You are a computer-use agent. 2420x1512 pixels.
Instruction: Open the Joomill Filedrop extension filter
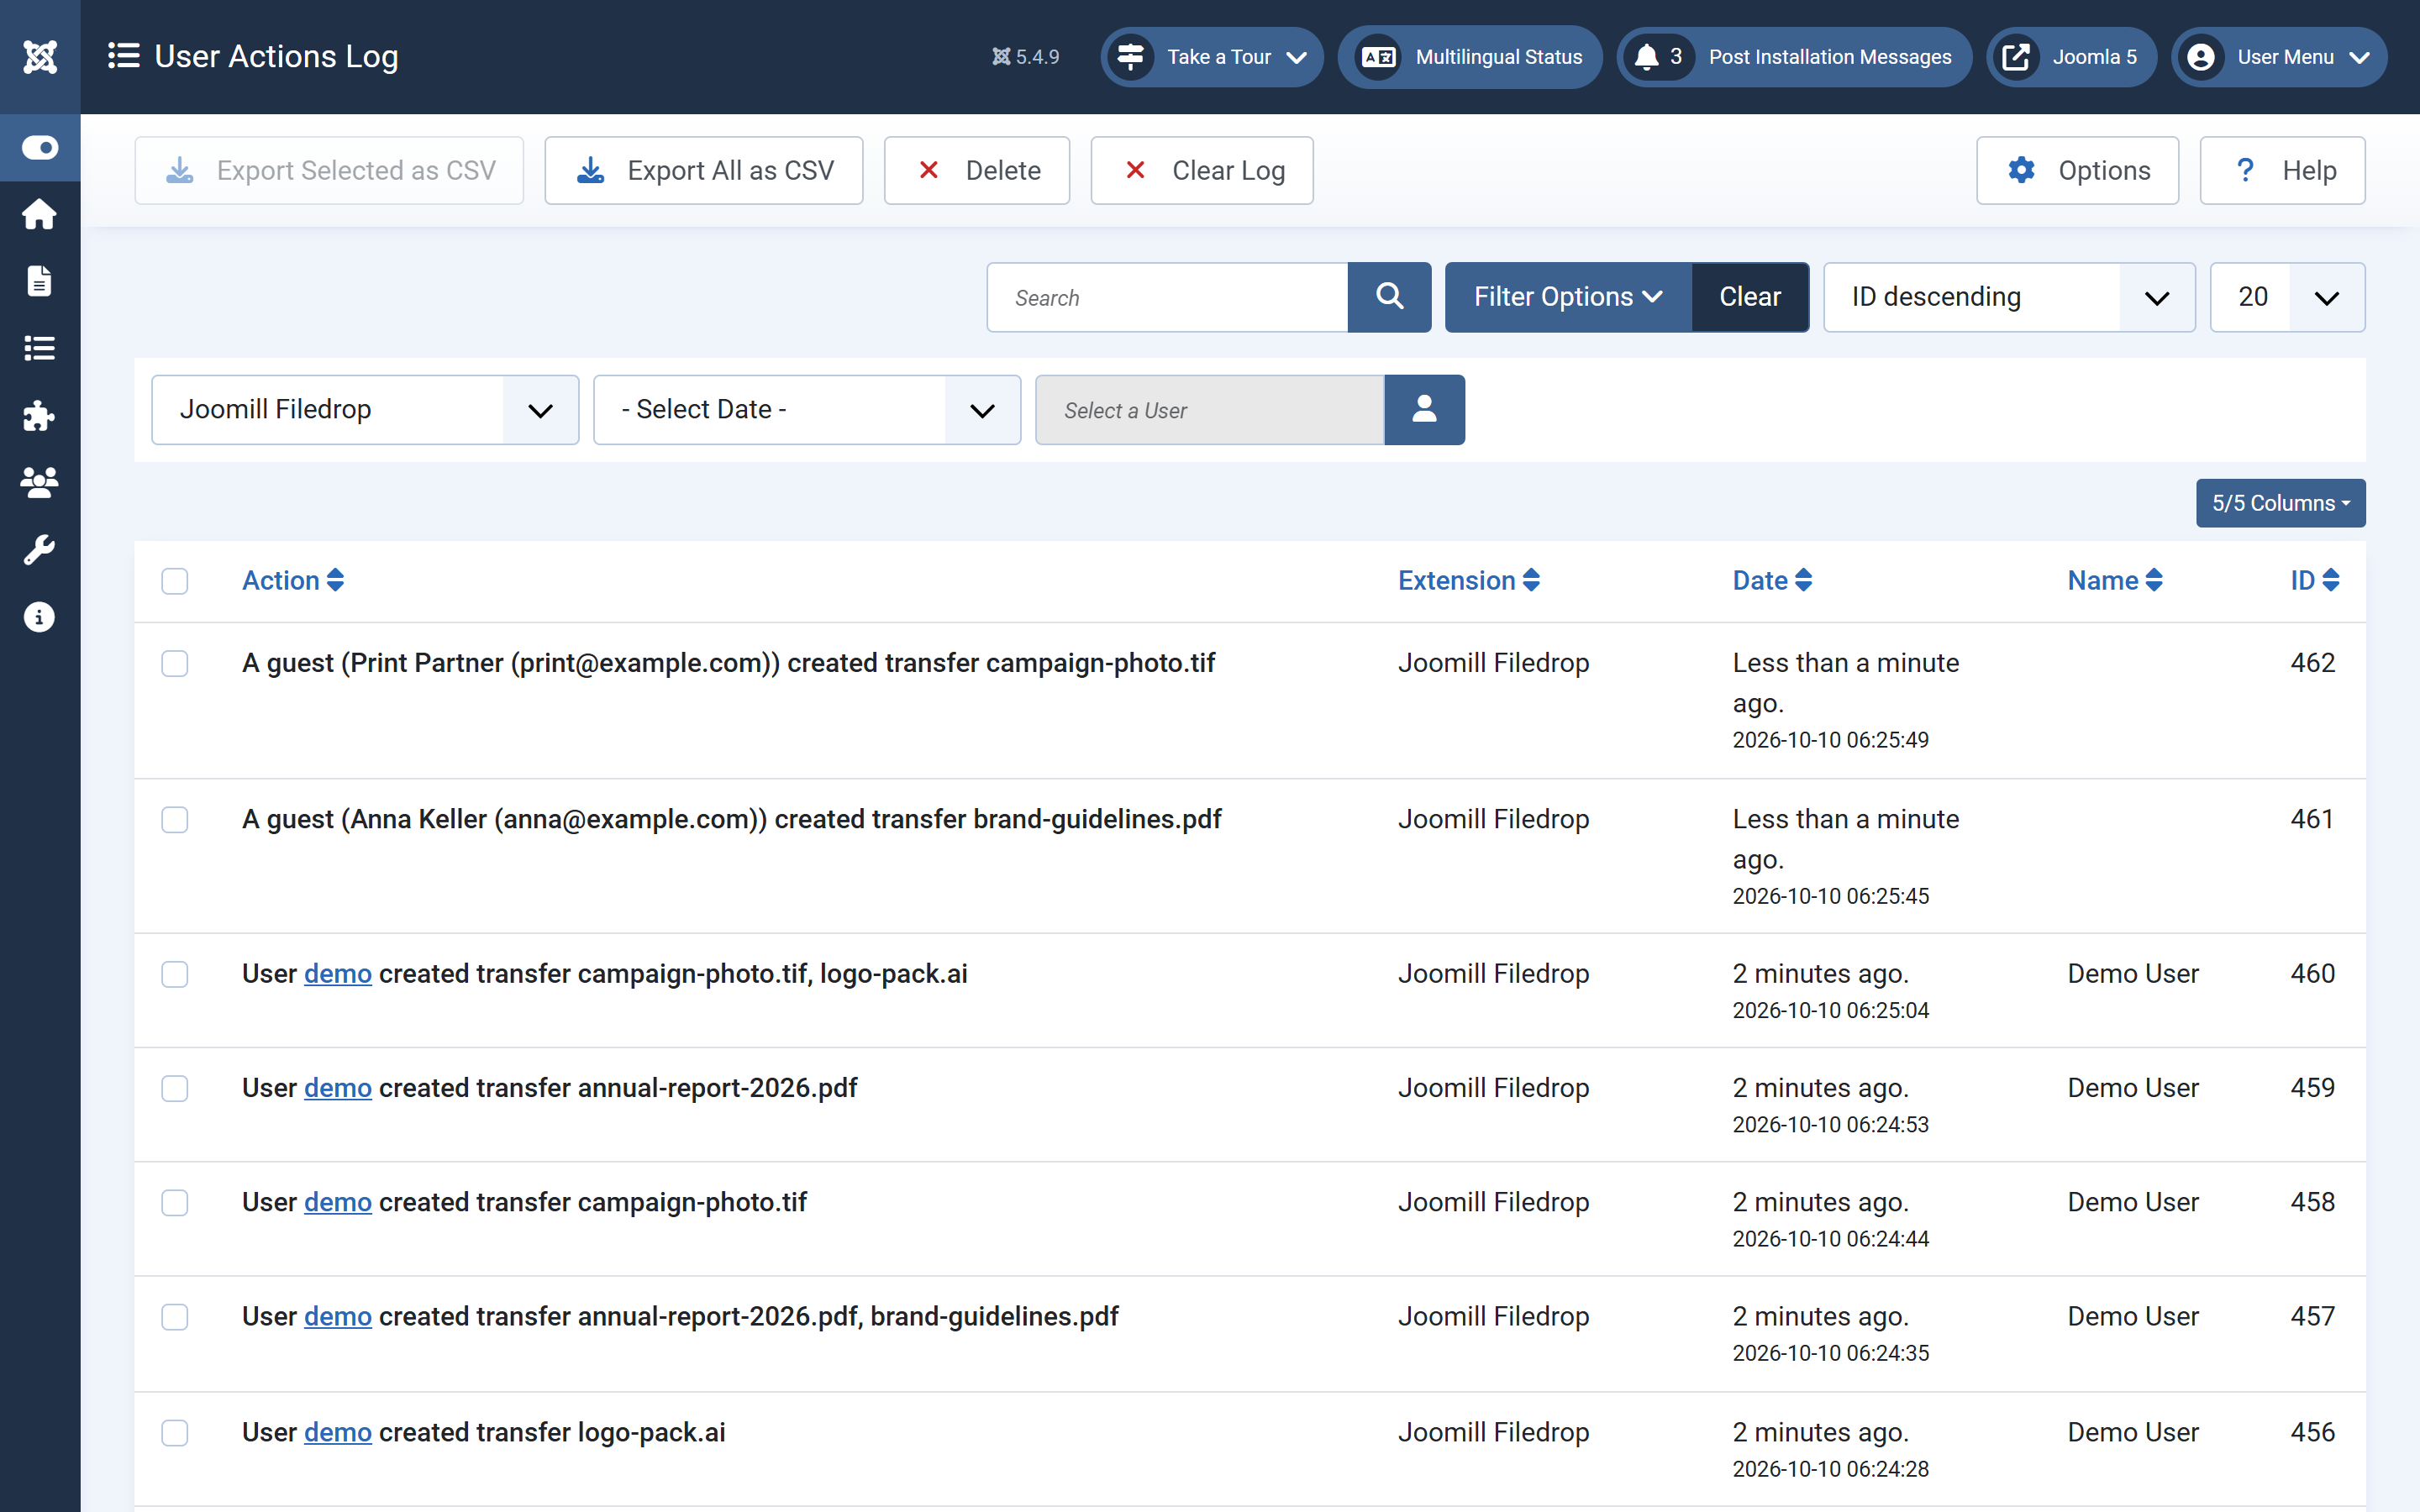pos(365,410)
